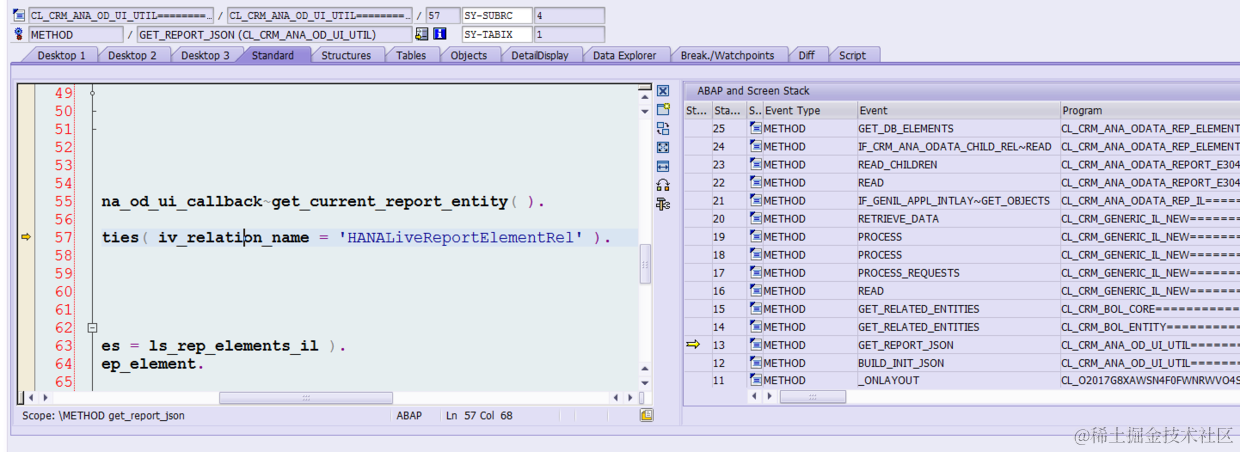Click the RETRIEVE_DATA event cell
Viewport: 1240px width, 452px height.
pos(958,219)
